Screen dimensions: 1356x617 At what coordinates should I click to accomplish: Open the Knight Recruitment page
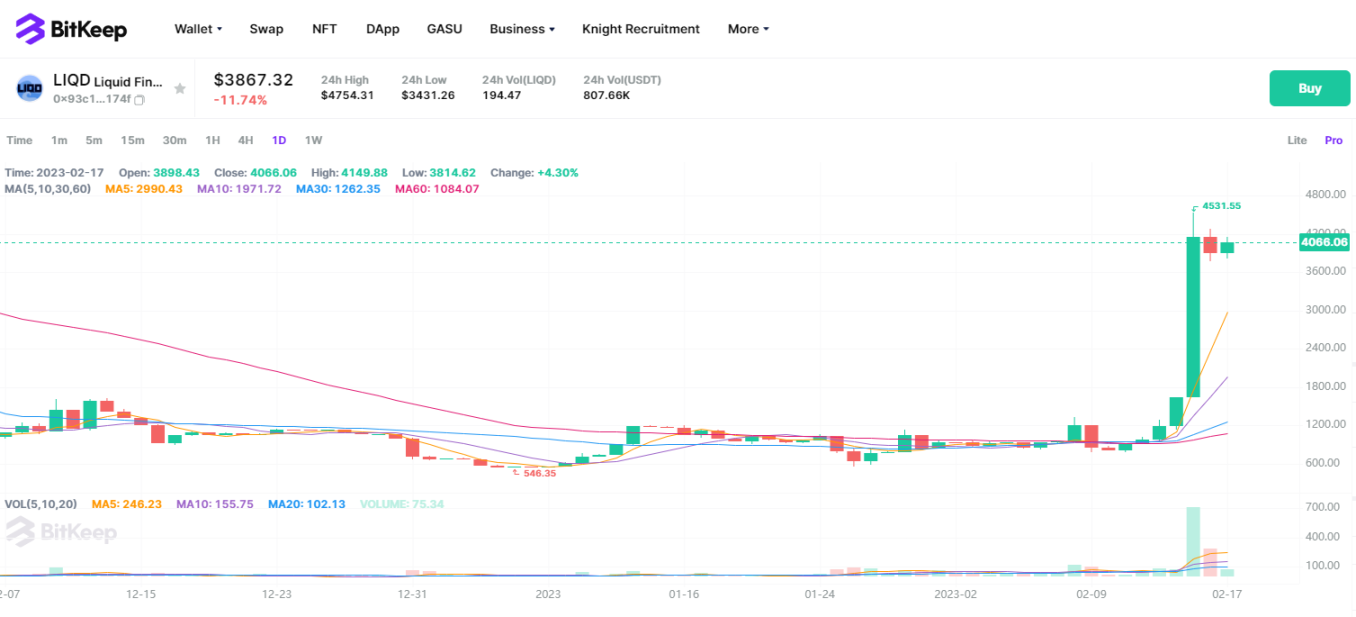[x=640, y=29]
